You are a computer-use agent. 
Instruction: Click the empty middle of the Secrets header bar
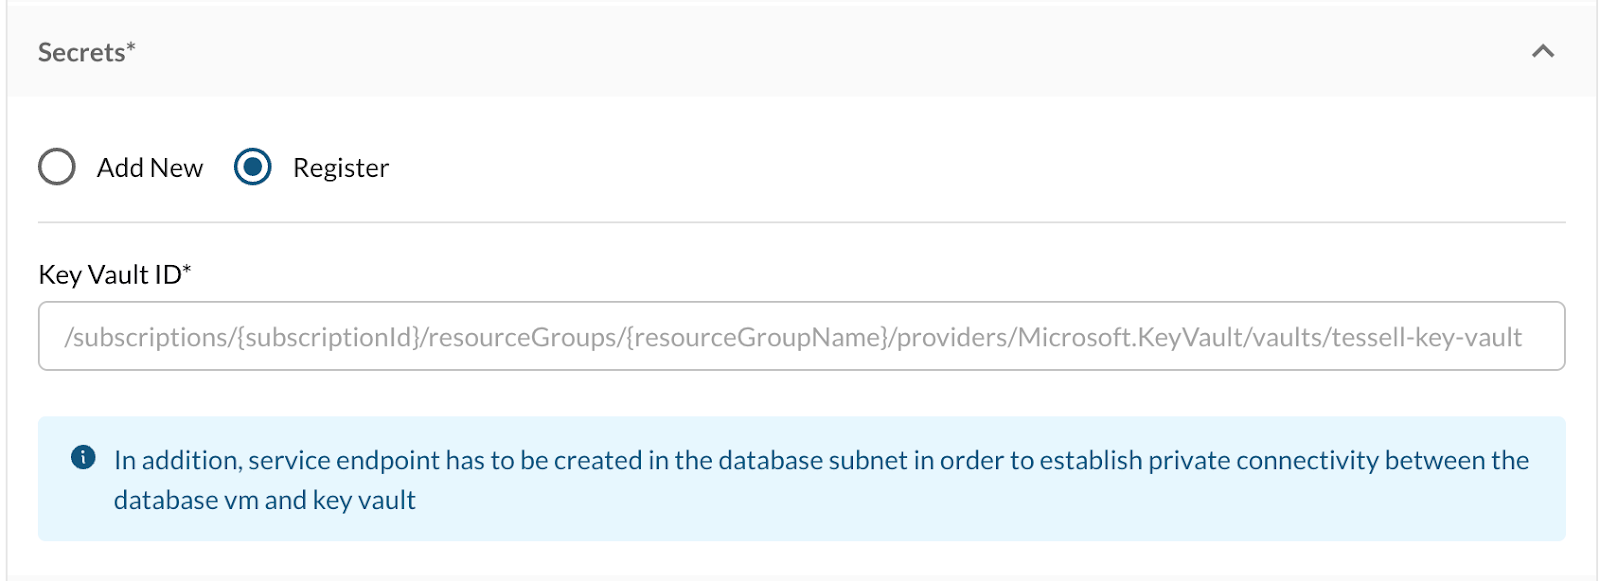point(800,52)
